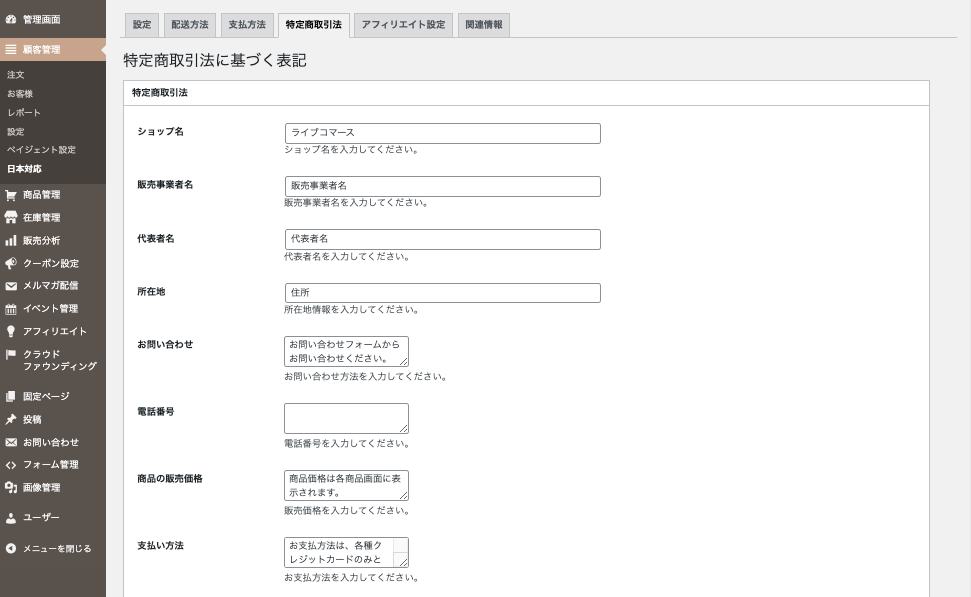Switch to the アフィリエイト設定 tab
The height and width of the screenshot is (597, 971).
click(403, 25)
